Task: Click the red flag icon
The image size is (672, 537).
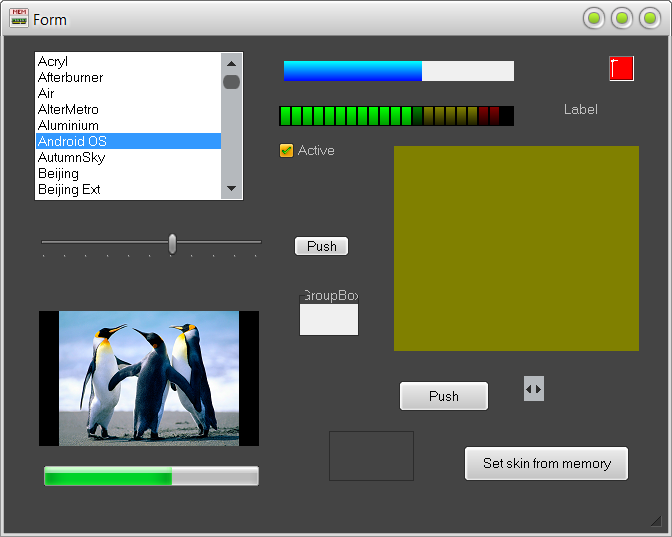Action: 621,69
